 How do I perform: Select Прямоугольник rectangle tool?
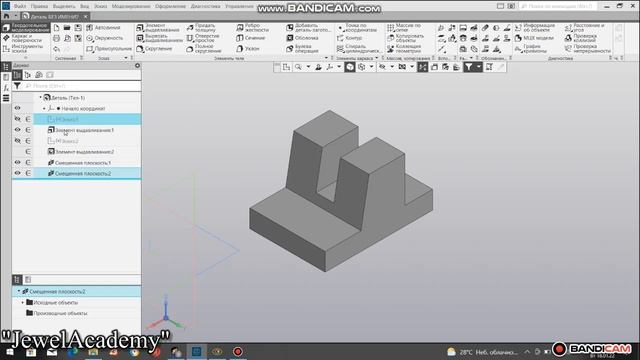(109, 49)
